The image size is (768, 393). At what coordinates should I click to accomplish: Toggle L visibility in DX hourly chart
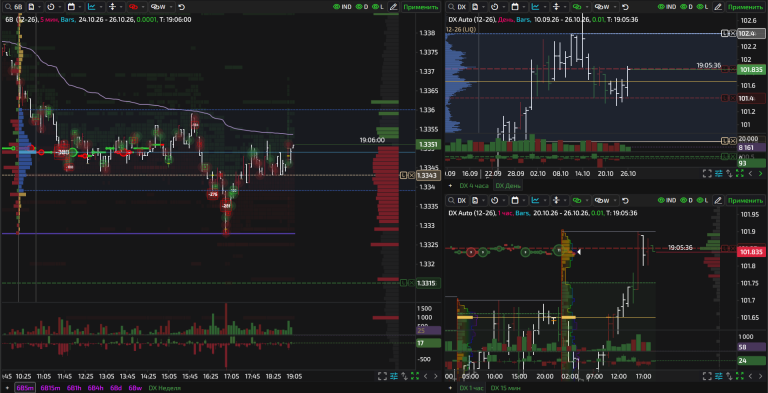(703, 200)
